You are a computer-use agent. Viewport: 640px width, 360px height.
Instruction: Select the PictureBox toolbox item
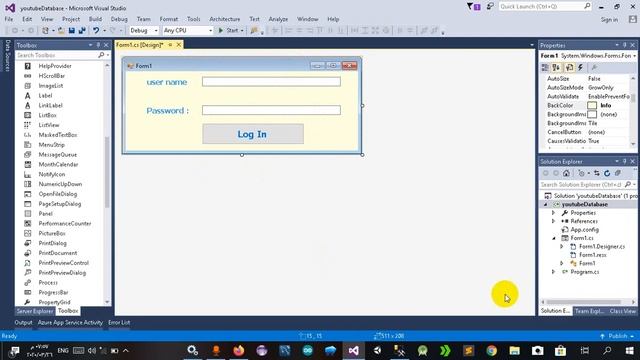(52, 233)
